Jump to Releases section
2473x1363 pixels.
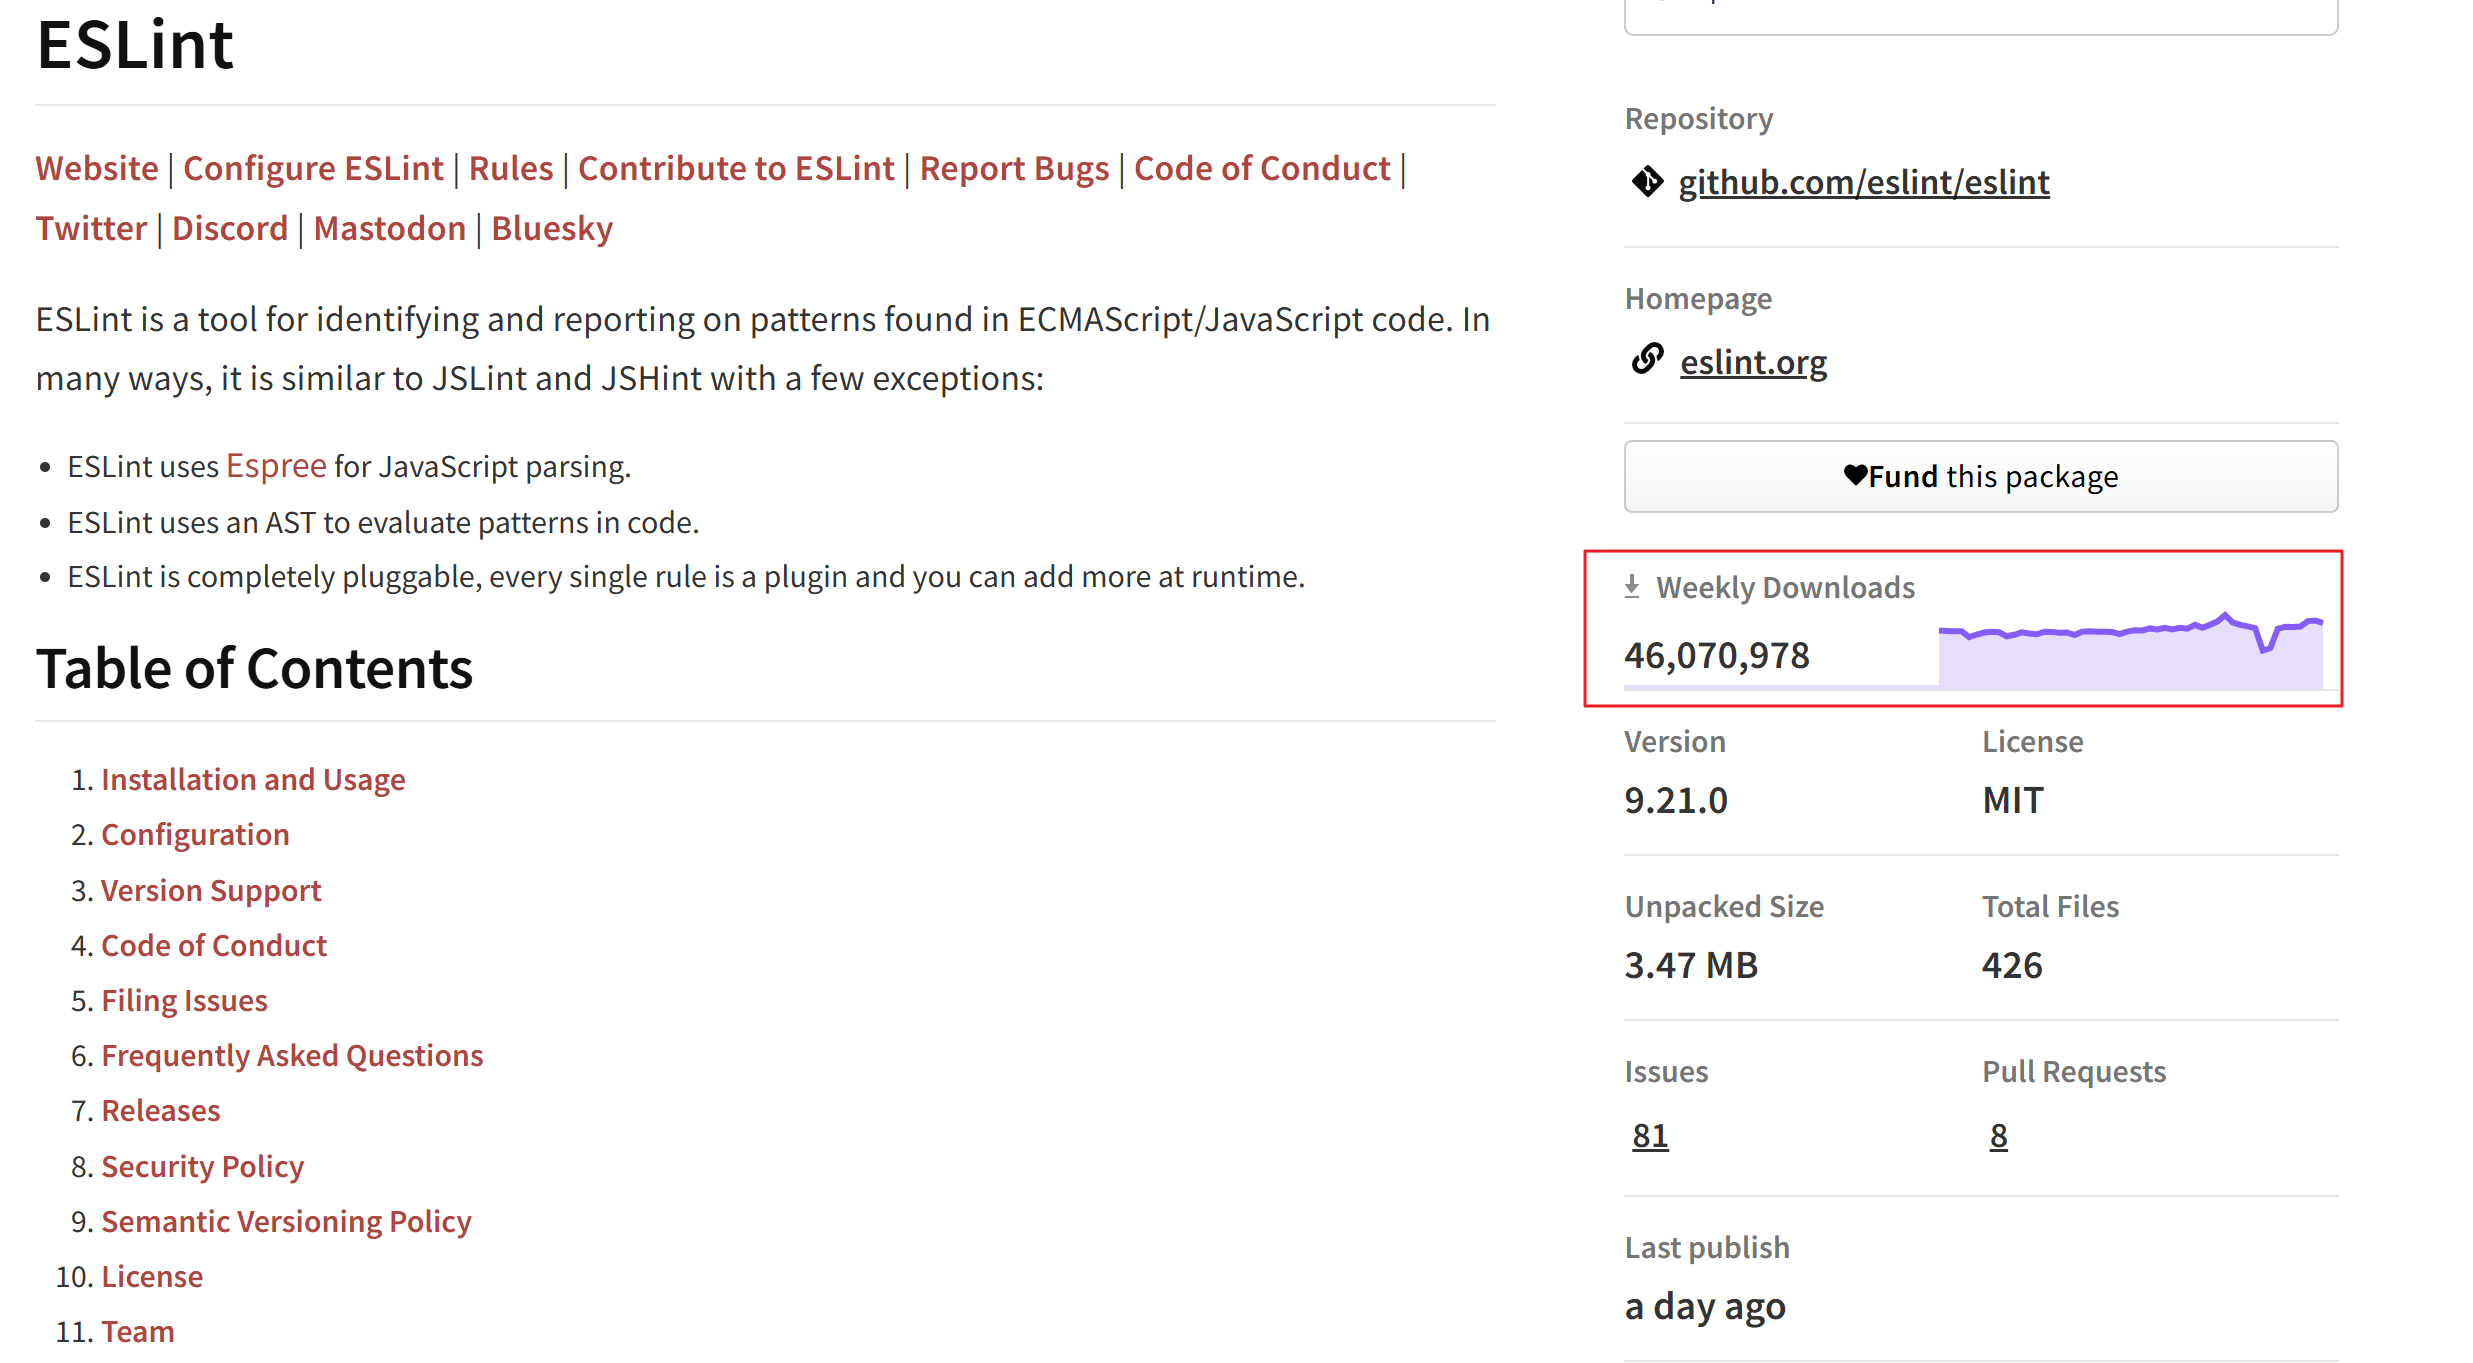[x=160, y=1110]
